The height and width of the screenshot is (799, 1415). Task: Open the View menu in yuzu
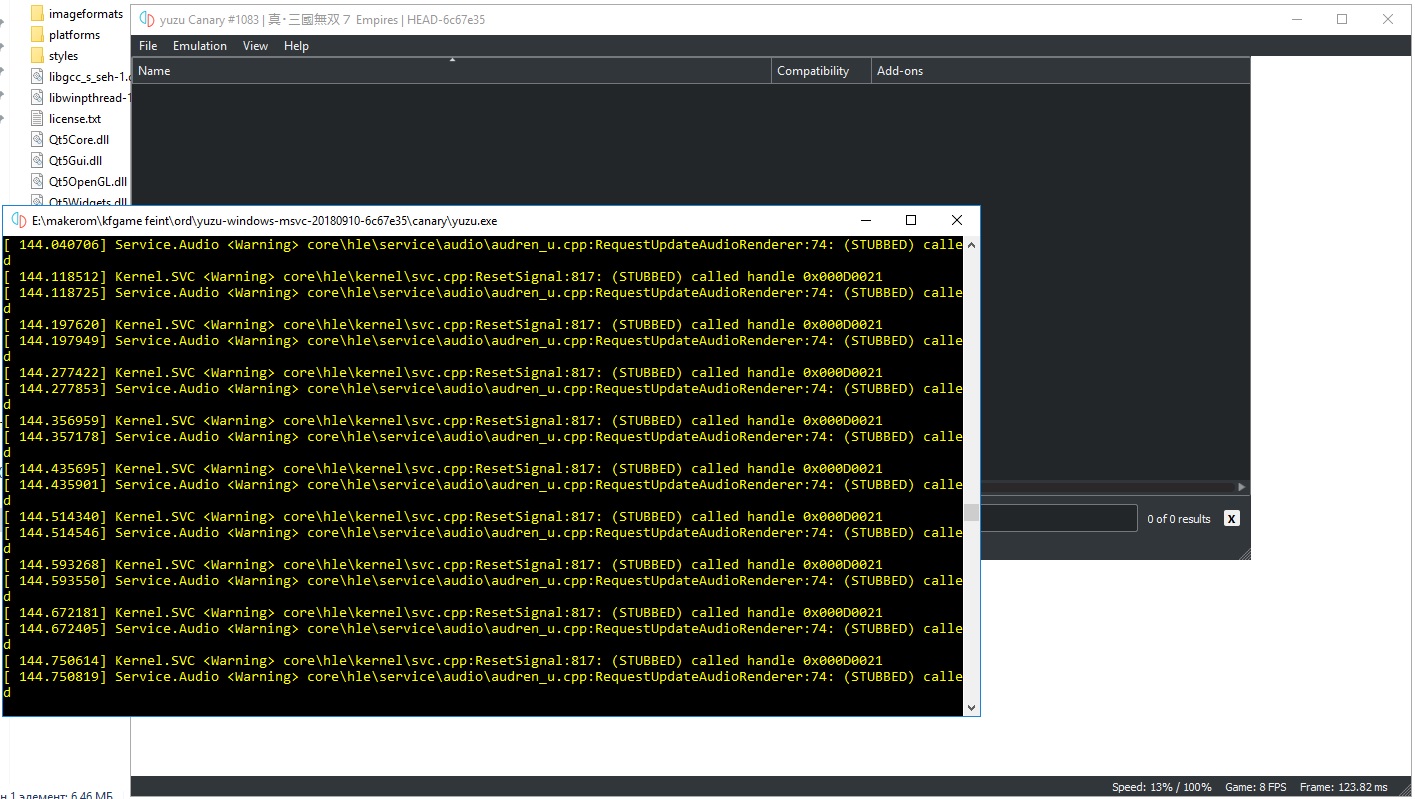click(255, 46)
